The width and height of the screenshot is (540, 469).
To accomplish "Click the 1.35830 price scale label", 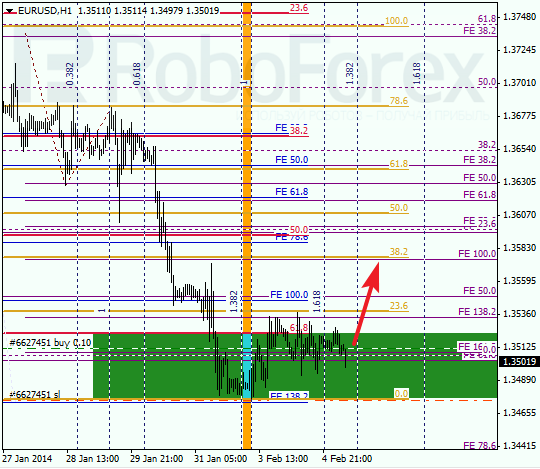I will [520, 248].
